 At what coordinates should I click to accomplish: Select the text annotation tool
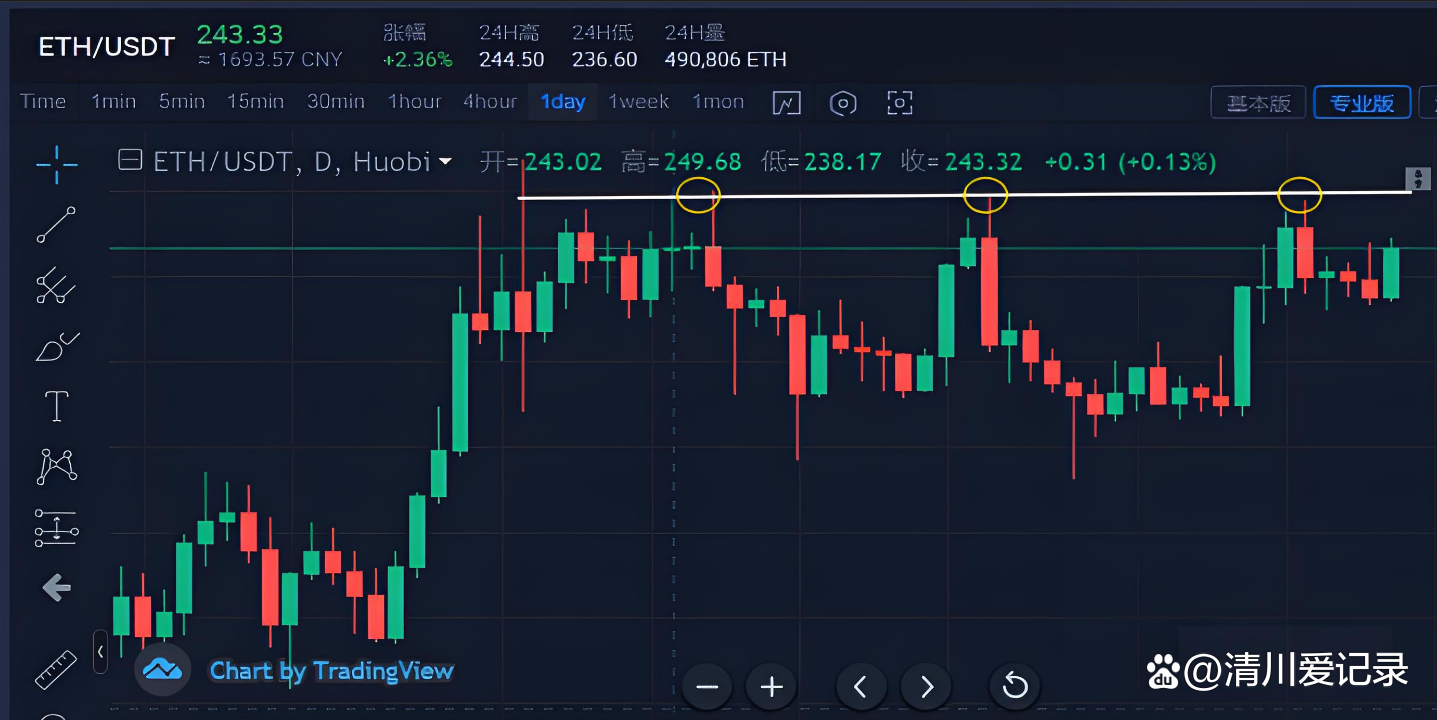pyautogui.click(x=57, y=405)
